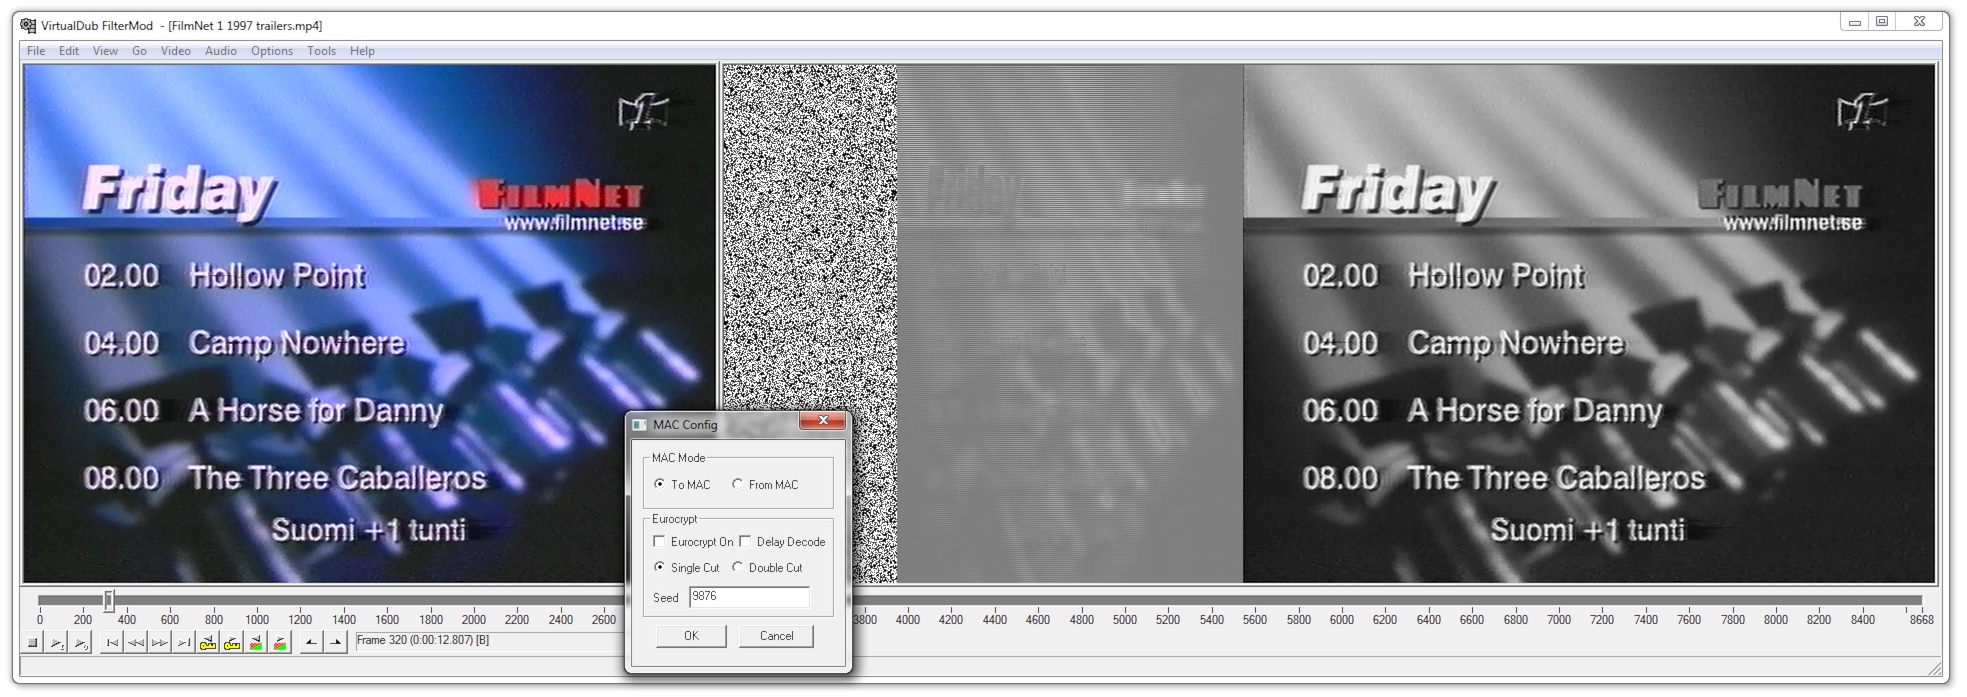Open the Tools menu
Viewport: 1967px width, 697px height.
321,51
